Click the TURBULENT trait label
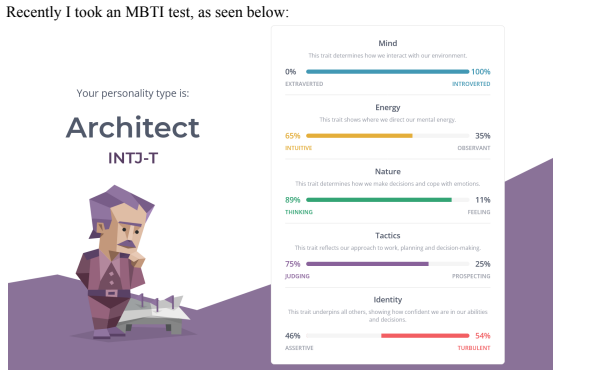Image resolution: width=589 pixels, height=386 pixels. pyautogui.click(x=474, y=348)
